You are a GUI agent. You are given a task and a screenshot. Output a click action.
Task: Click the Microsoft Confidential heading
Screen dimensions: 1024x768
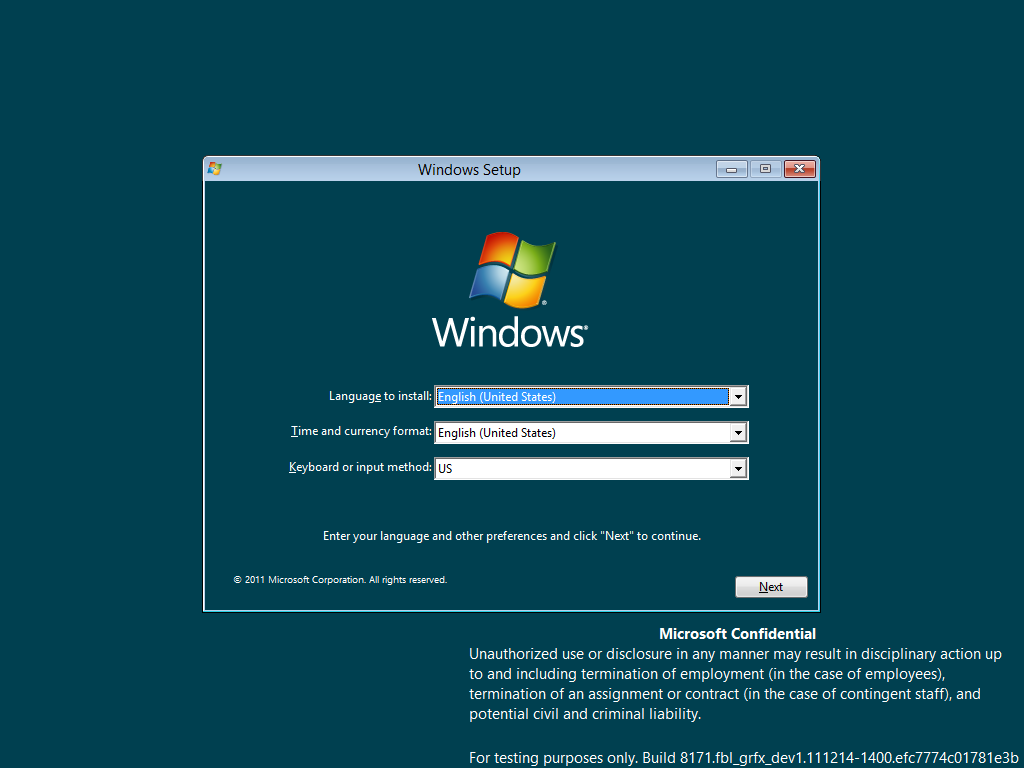click(x=737, y=633)
